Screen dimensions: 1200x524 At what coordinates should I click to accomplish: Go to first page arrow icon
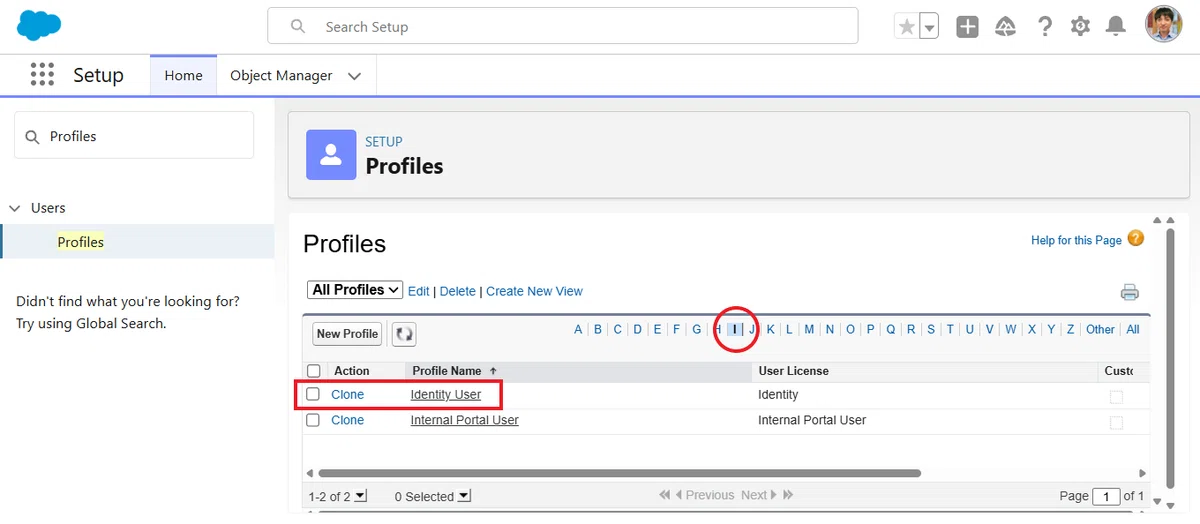coord(665,495)
